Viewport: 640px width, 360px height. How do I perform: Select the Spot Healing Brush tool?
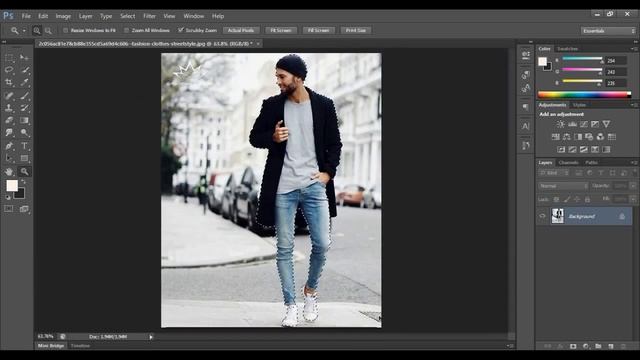(9, 96)
